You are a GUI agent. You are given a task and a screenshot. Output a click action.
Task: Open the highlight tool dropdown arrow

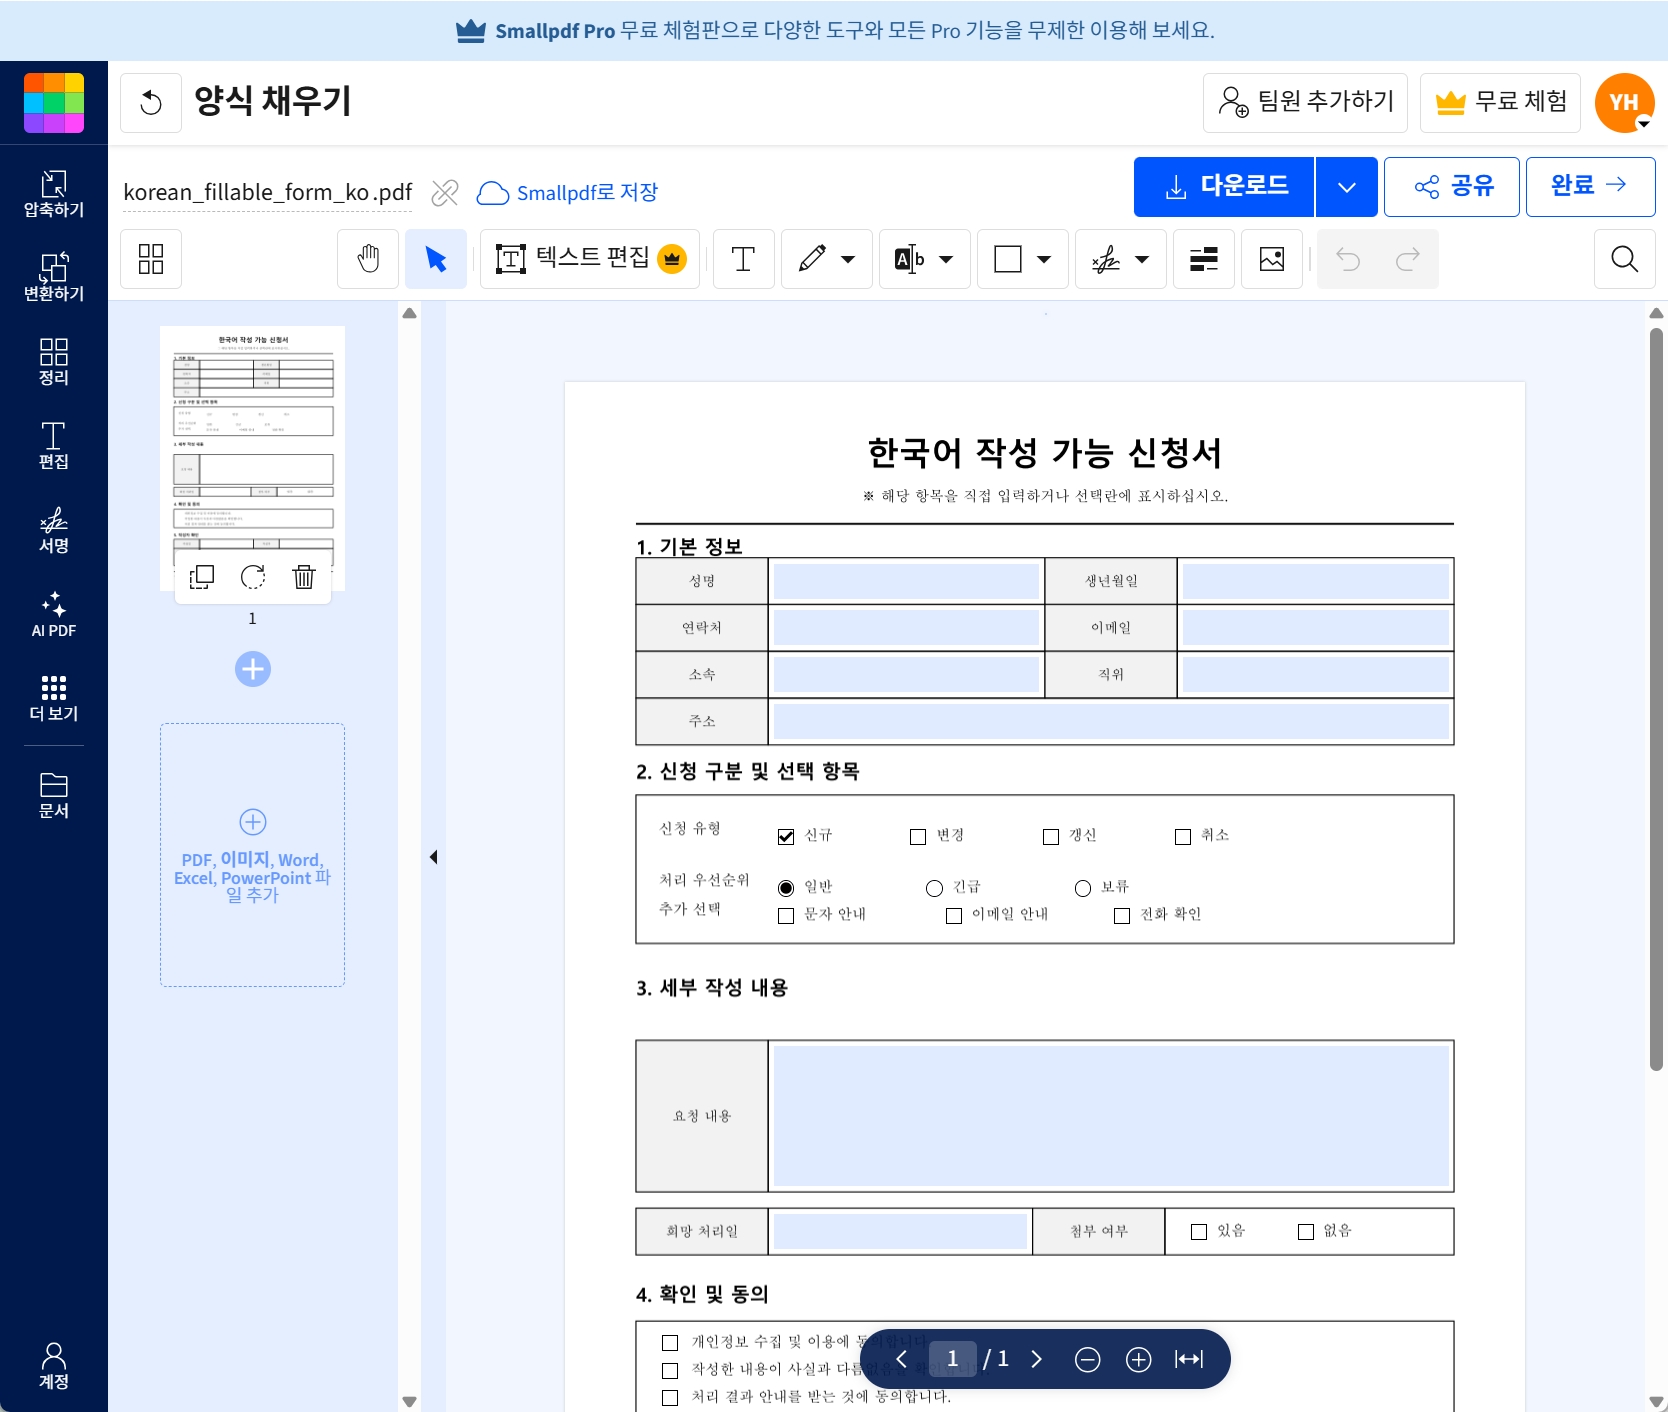point(946,259)
